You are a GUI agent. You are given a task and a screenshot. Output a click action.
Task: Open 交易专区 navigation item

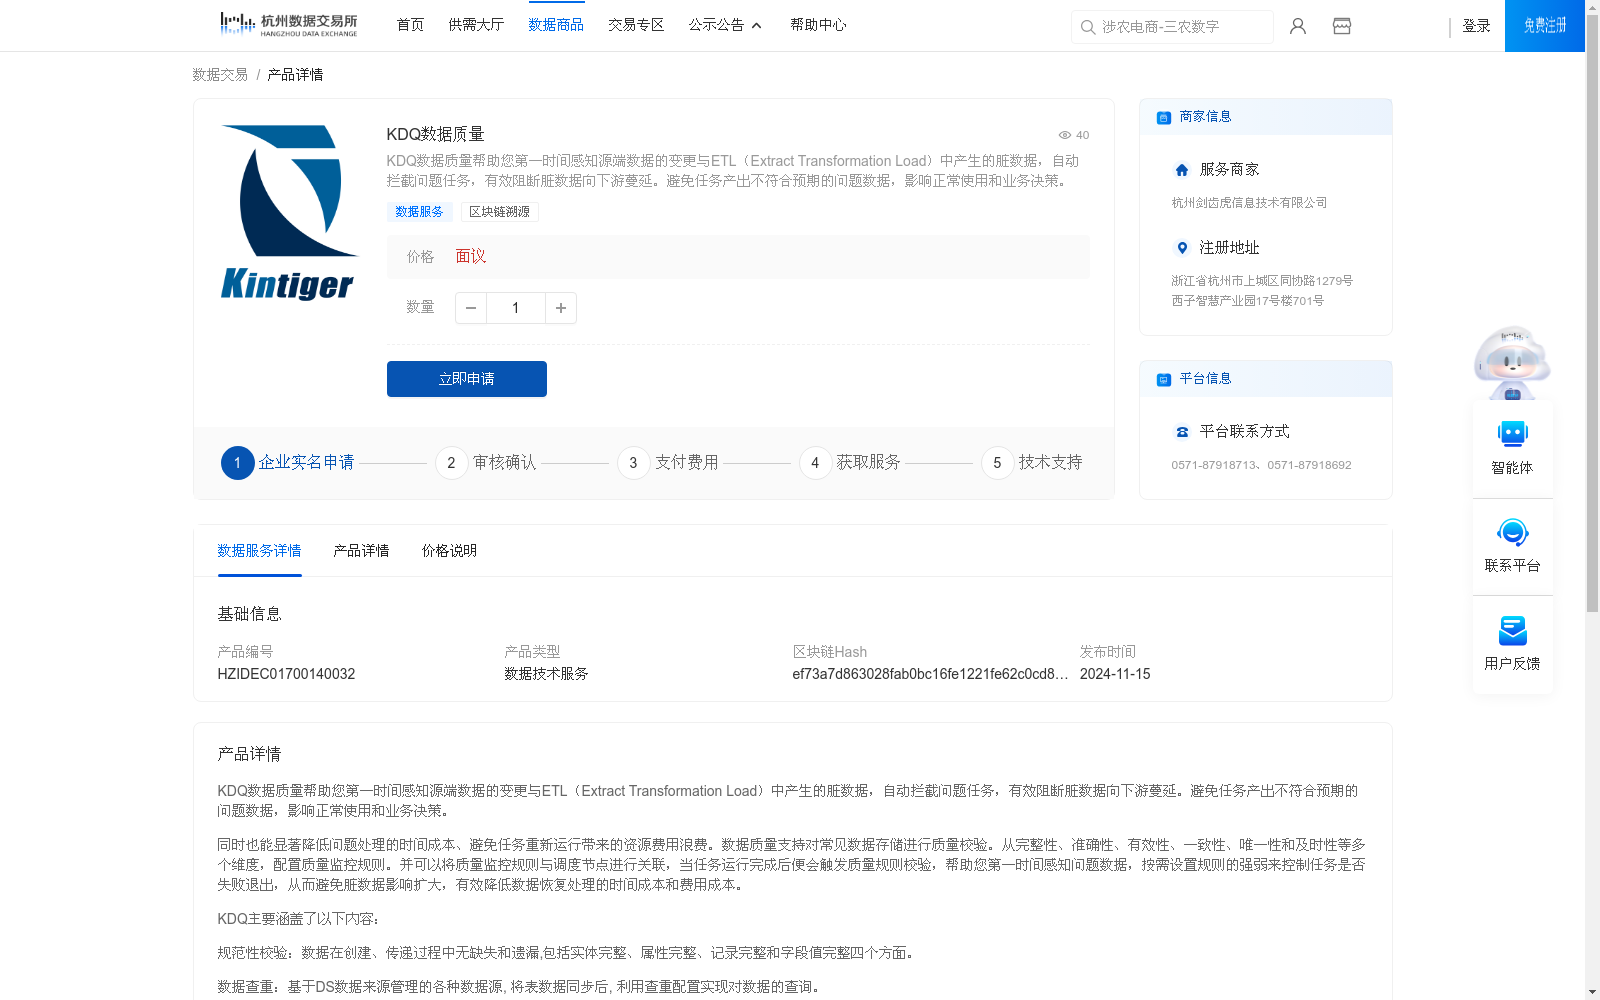[636, 25]
